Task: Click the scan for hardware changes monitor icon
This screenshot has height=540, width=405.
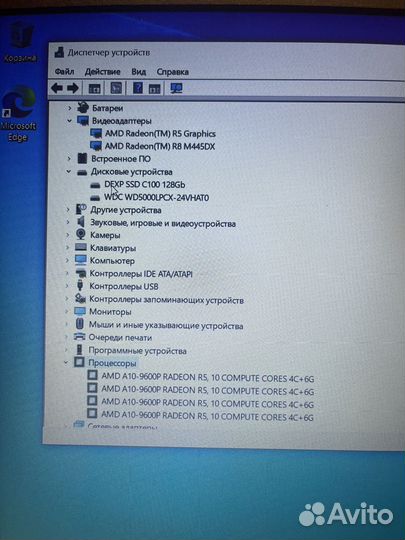Action: coord(176,89)
